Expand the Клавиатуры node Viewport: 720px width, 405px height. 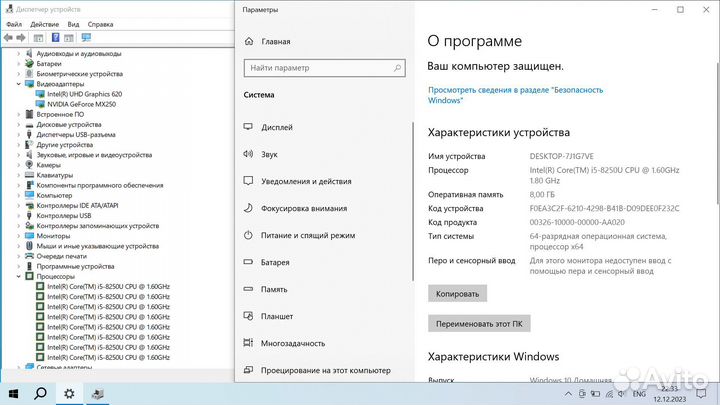[x=19, y=175]
